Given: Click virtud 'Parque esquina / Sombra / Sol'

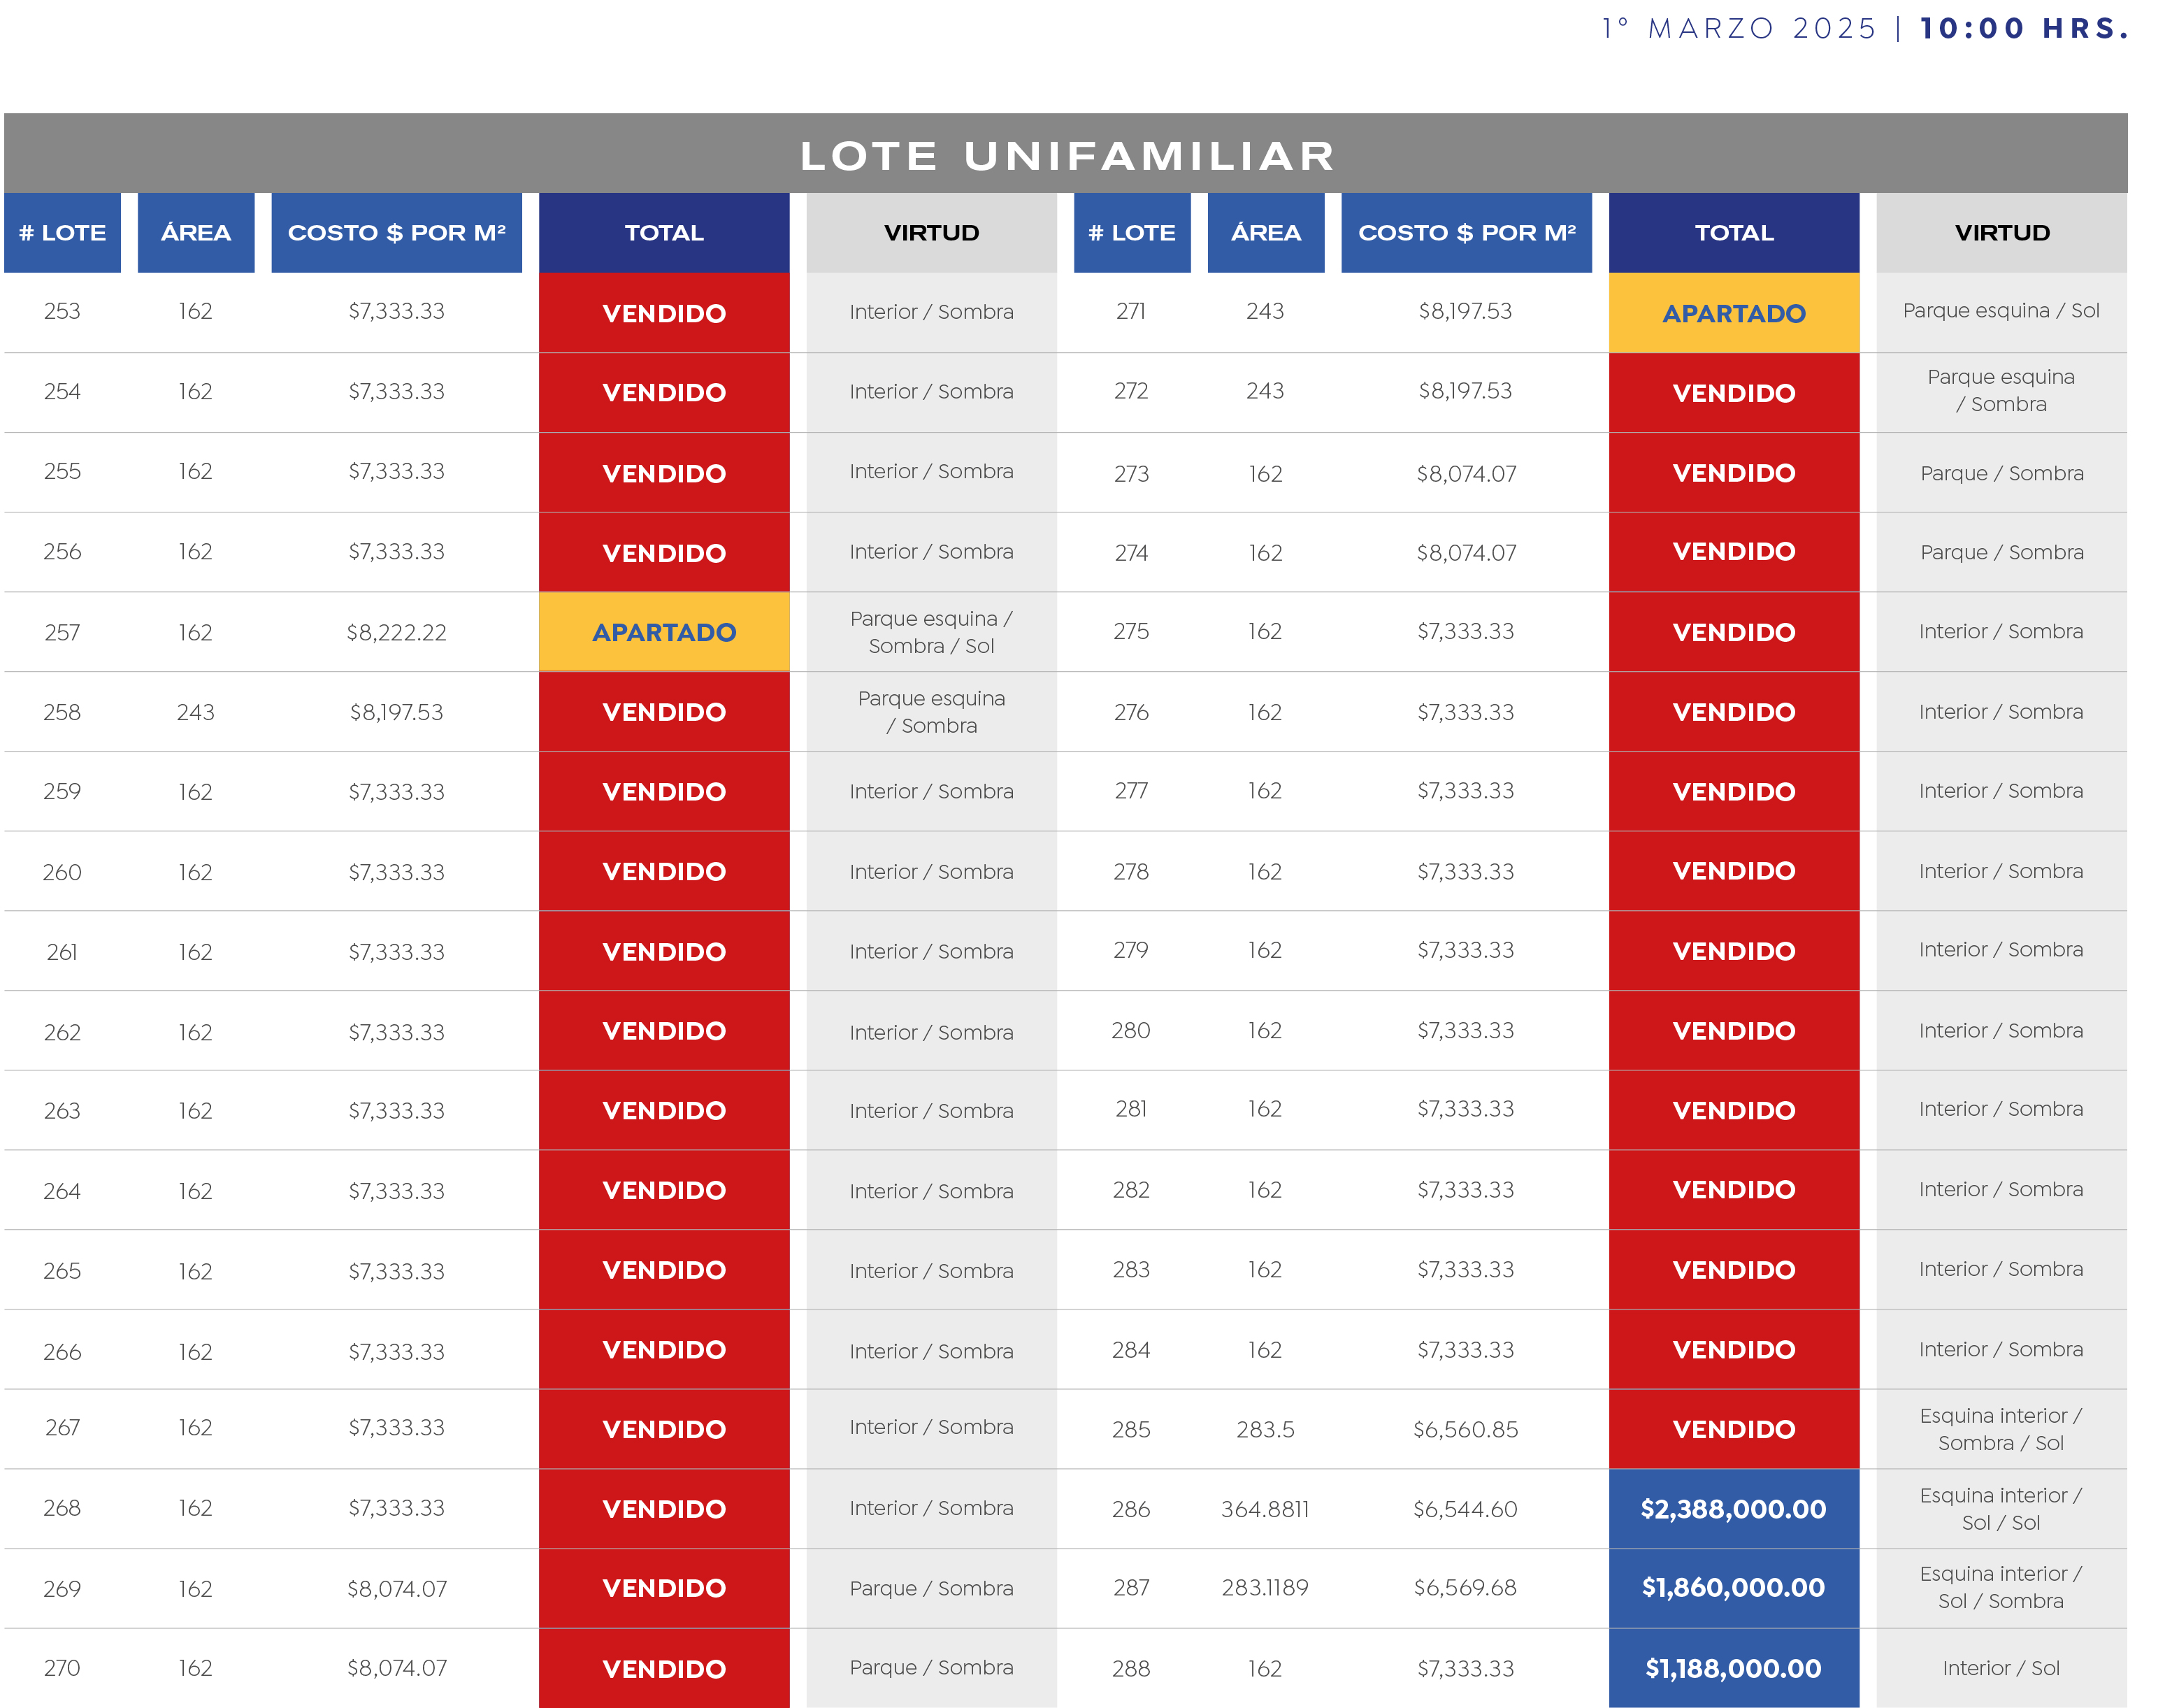Looking at the screenshot, I should coord(931,632).
